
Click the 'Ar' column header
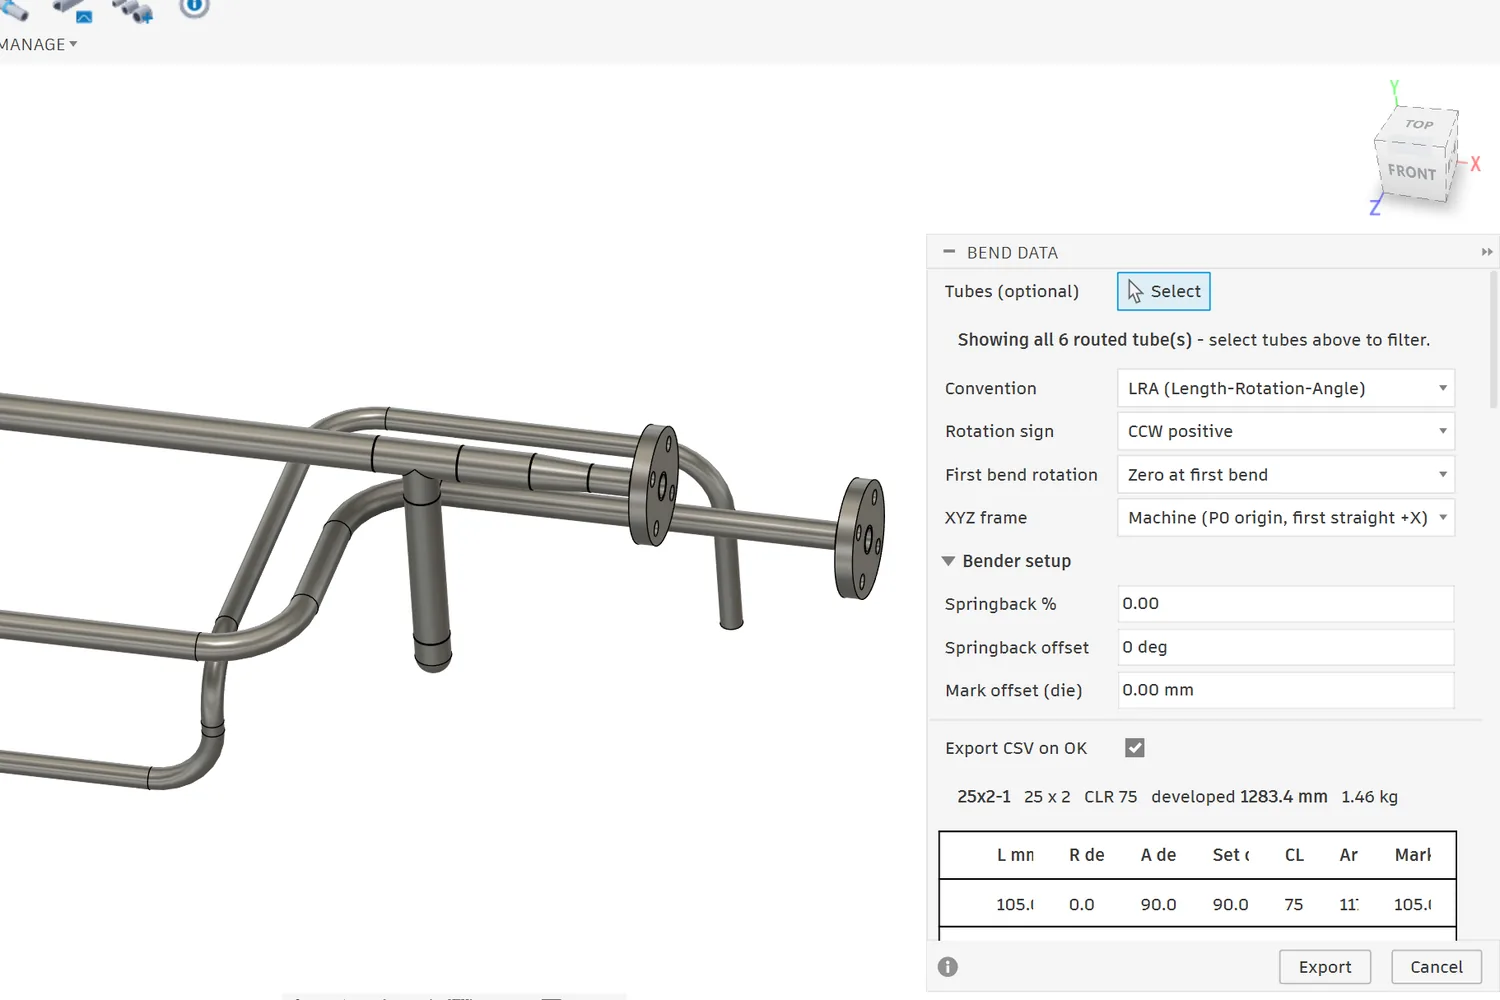coord(1348,855)
